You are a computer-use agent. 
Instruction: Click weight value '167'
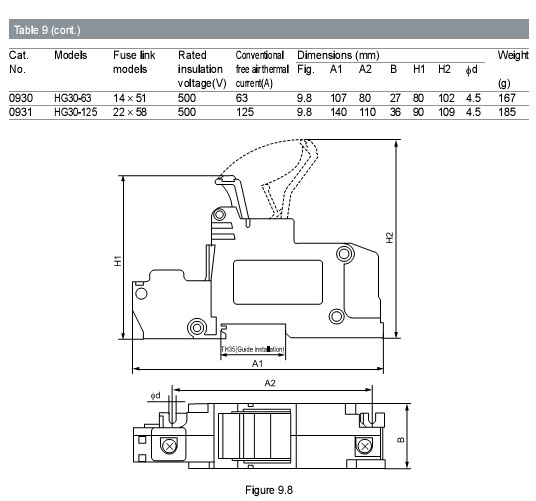pos(507,98)
